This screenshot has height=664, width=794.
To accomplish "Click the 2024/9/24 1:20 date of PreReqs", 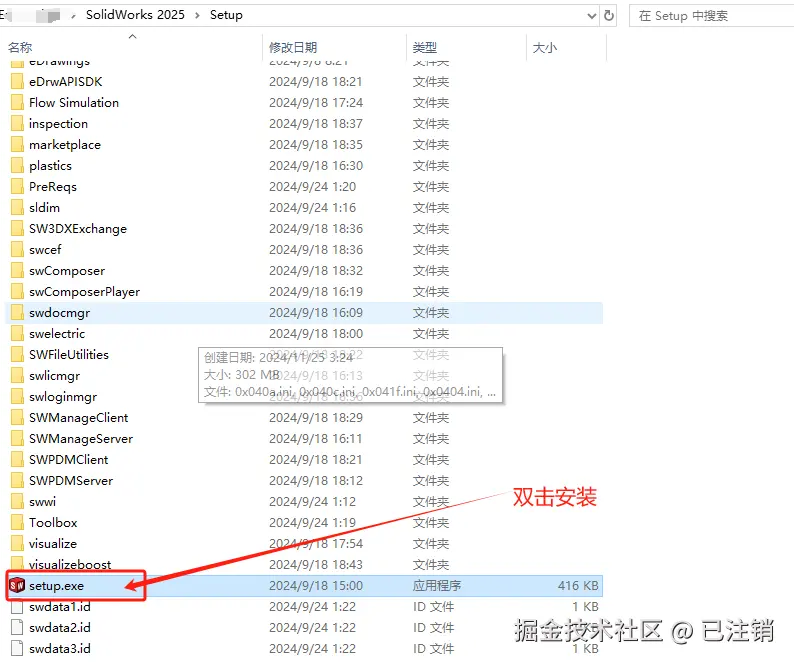I will click(x=312, y=186).
